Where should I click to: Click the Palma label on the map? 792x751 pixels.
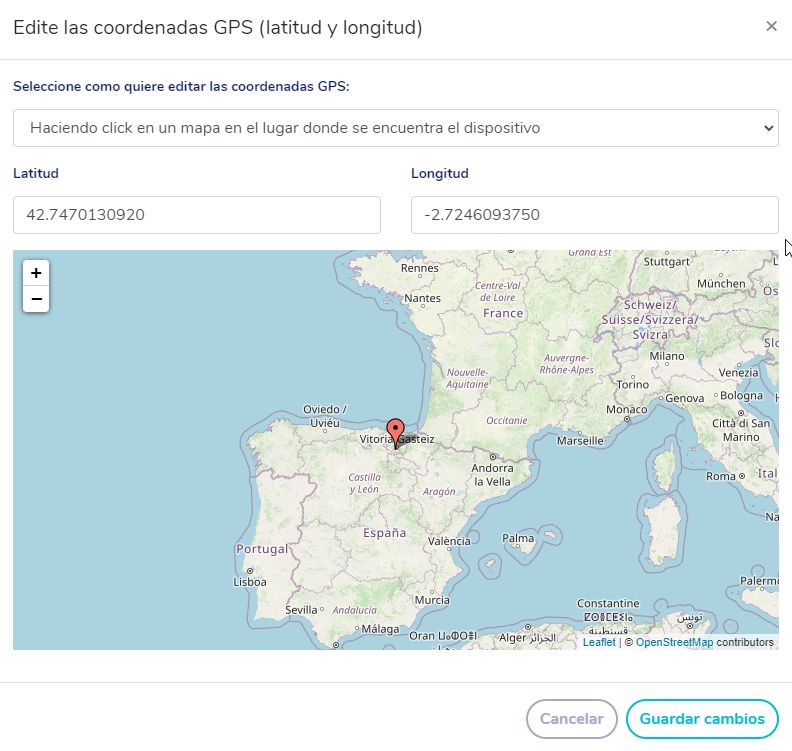(518, 538)
